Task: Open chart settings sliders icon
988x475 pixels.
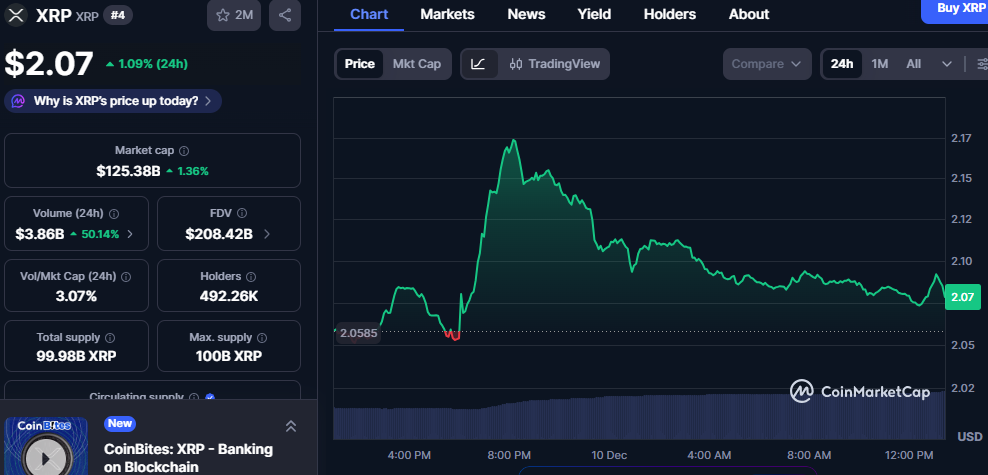Action: coord(981,64)
